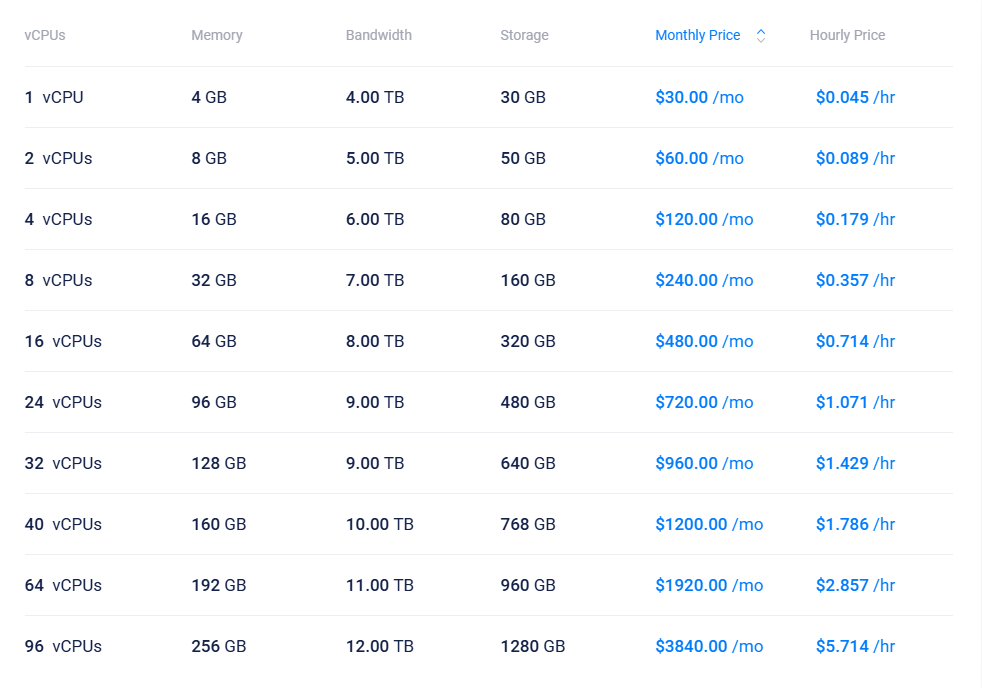Image resolution: width=982 pixels, height=688 pixels.
Task: Select the $0.045 /hr hourly price
Action: (x=855, y=97)
